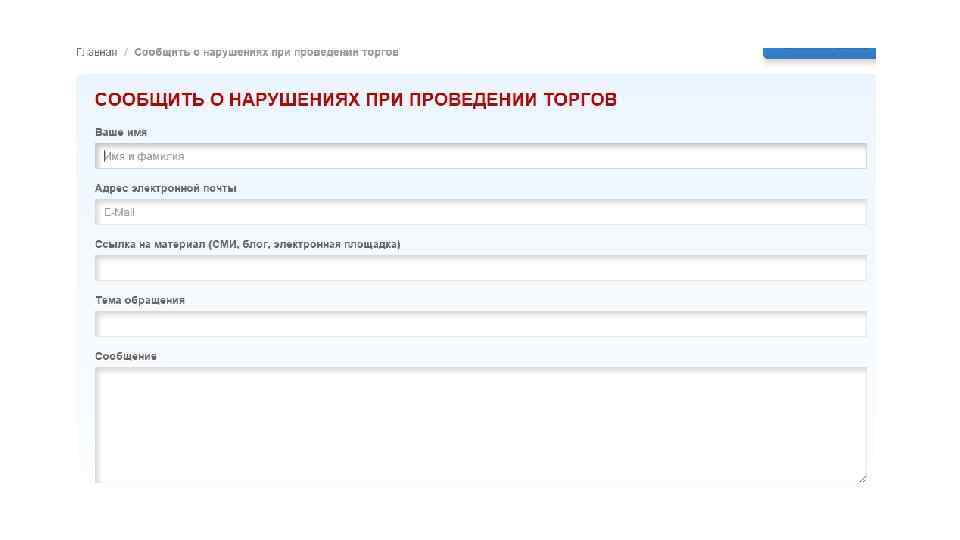The image size is (960, 540).
Task: Click the Главная breadcrumb link
Action: (x=97, y=52)
